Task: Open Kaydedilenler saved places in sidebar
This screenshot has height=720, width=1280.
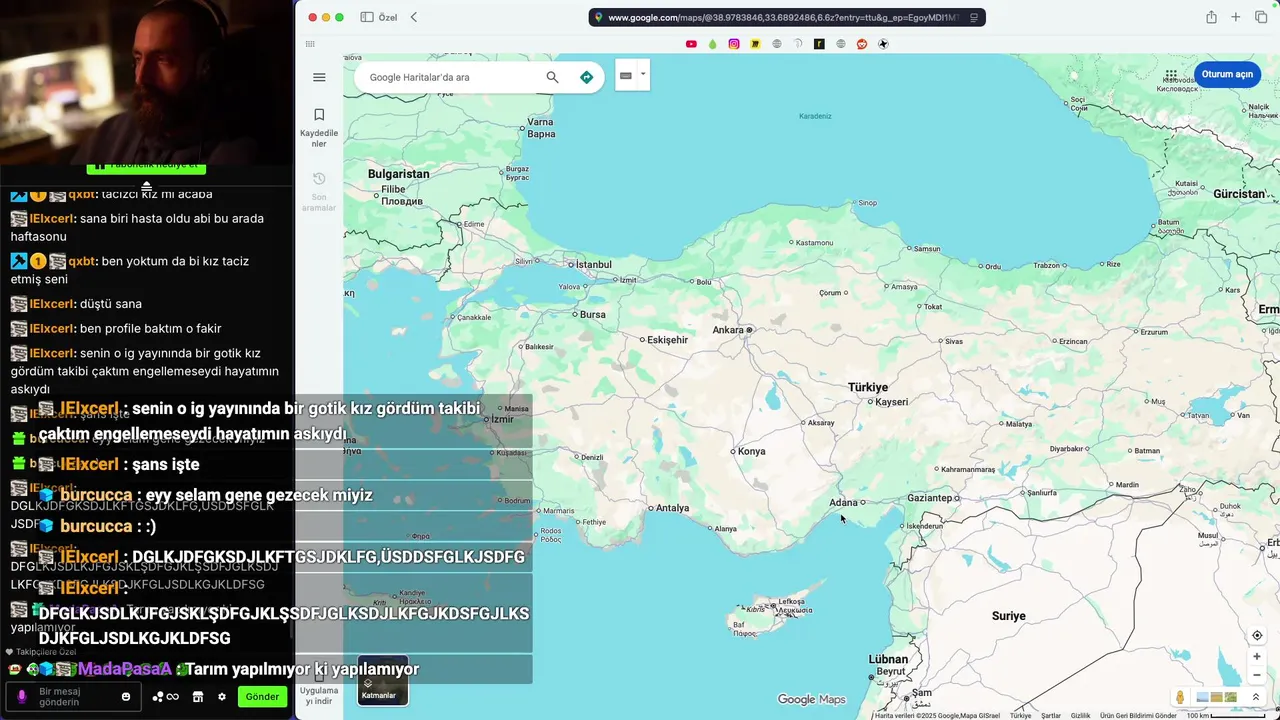Action: pos(319,128)
